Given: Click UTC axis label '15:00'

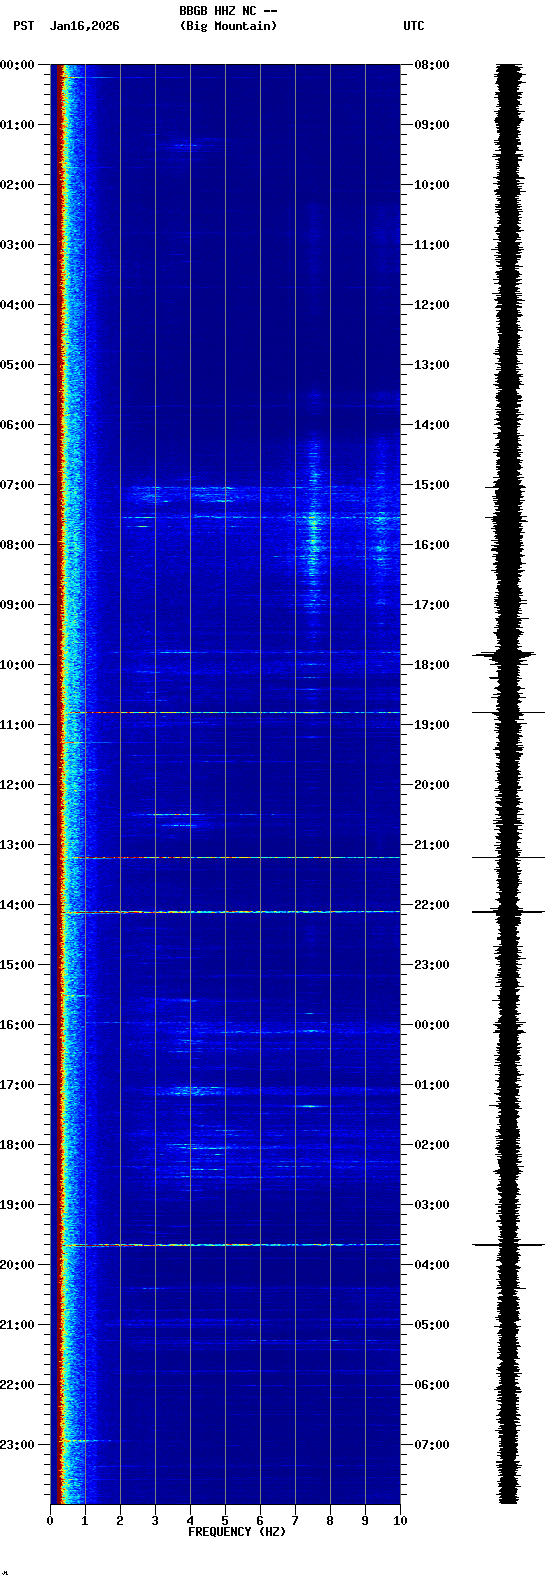Looking at the screenshot, I should (x=432, y=485).
